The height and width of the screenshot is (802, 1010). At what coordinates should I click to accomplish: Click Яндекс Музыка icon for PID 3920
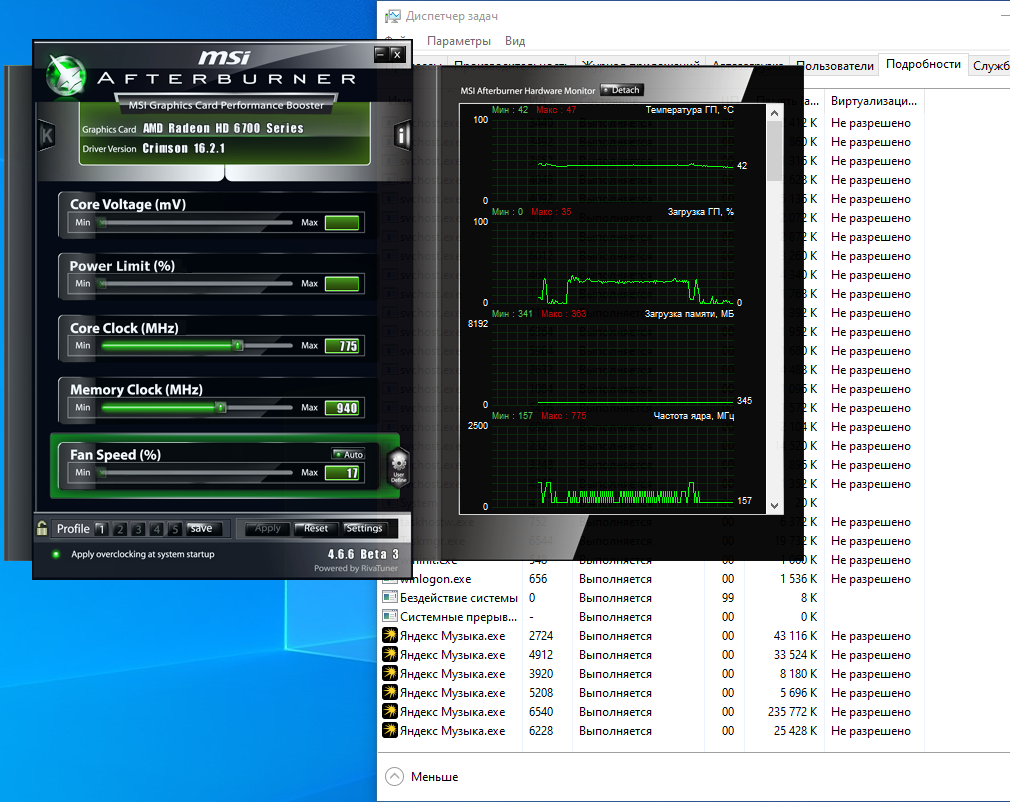(x=390, y=673)
